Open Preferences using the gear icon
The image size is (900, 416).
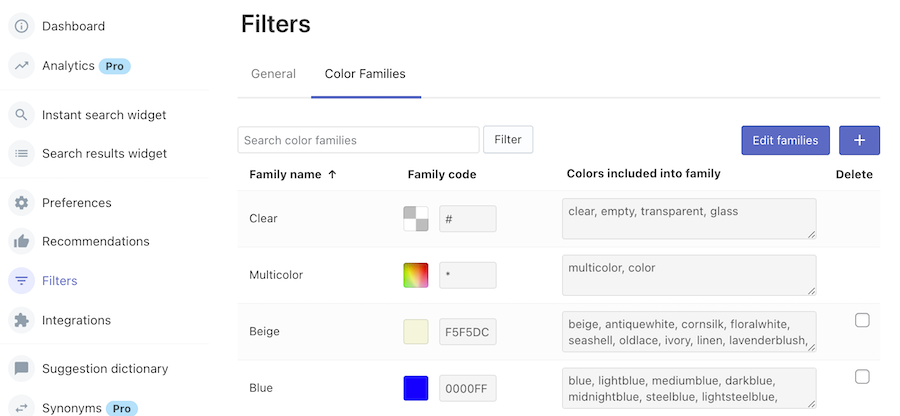coord(21,203)
